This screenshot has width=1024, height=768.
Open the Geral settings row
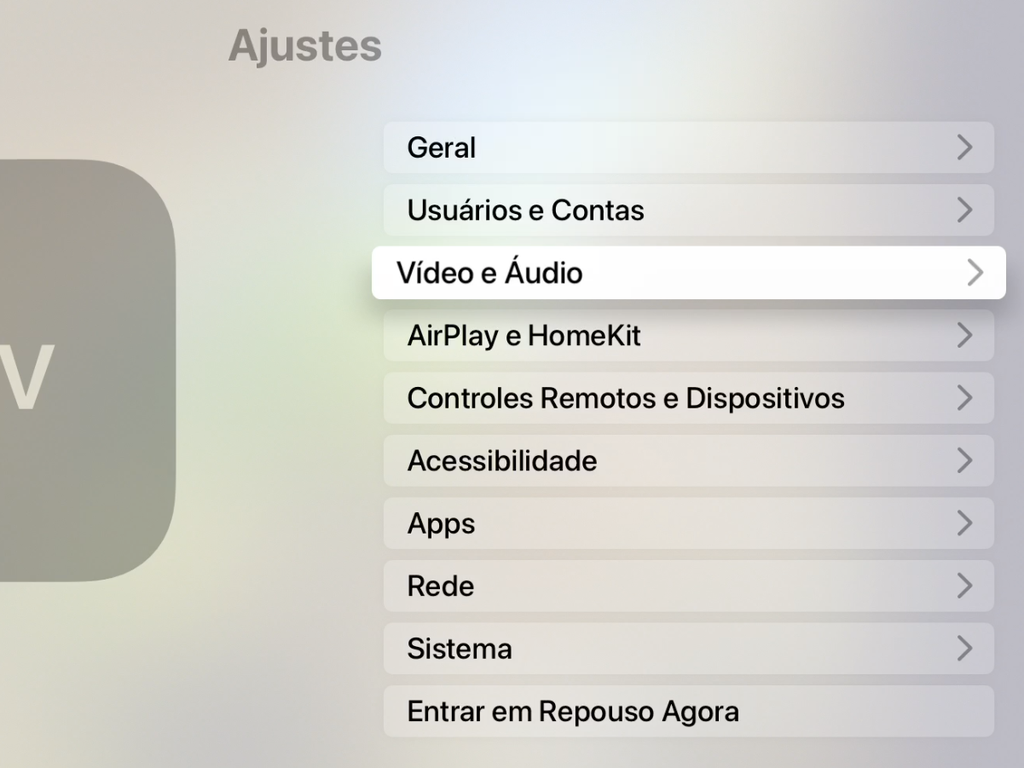pyautogui.click(x=688, y=148)
